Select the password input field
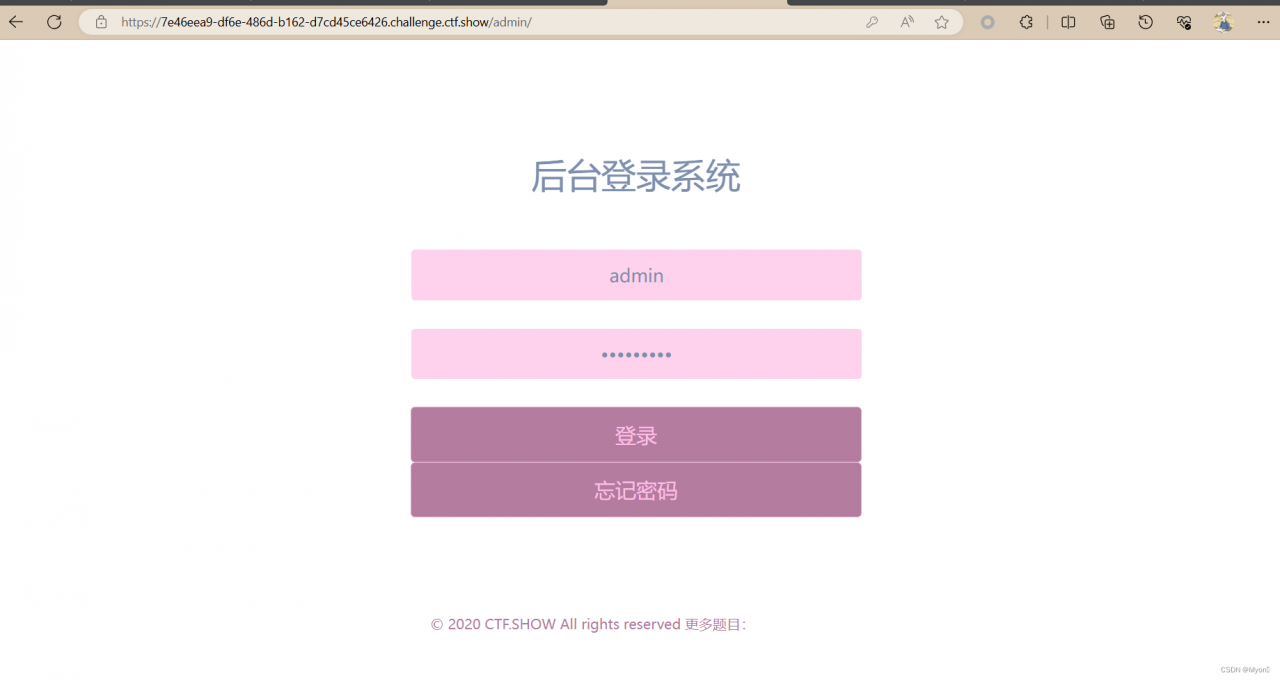This screenshot has width=1280, height=680. coord(636,353)
